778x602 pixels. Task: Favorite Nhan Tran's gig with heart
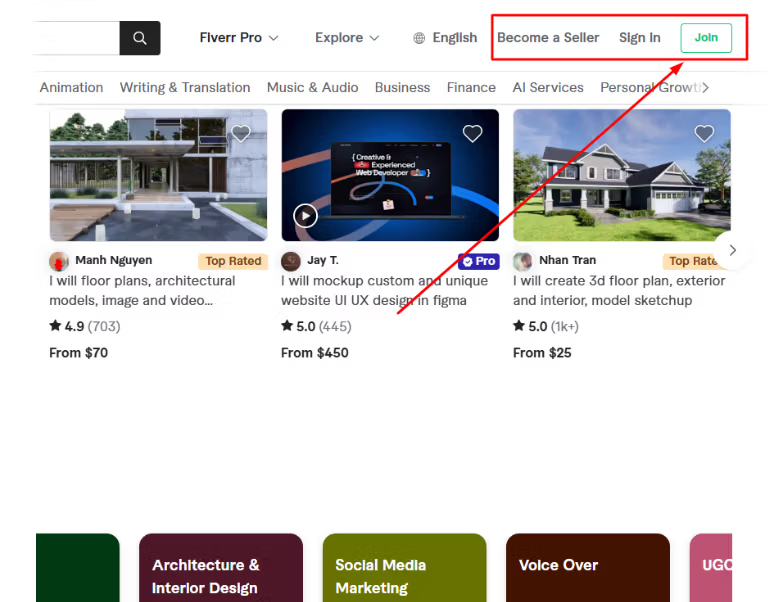(x=704, y=133)
